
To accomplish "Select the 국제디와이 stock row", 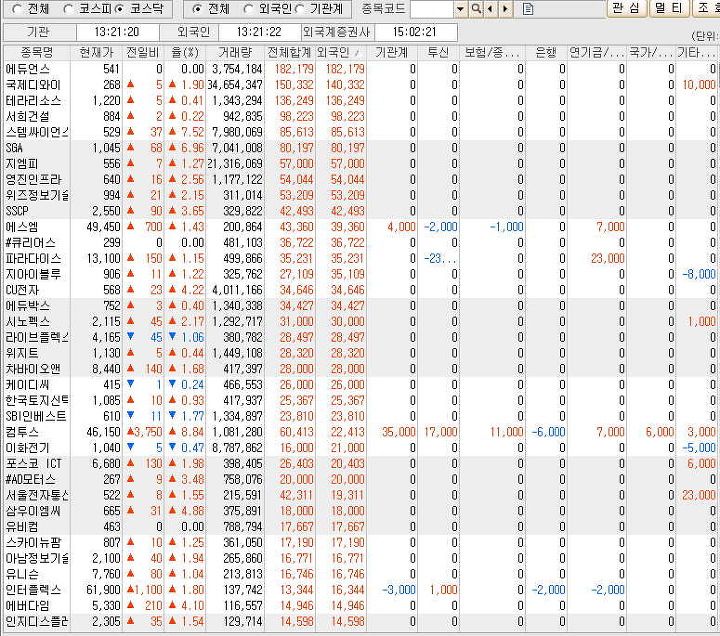I will pos(360,84).
